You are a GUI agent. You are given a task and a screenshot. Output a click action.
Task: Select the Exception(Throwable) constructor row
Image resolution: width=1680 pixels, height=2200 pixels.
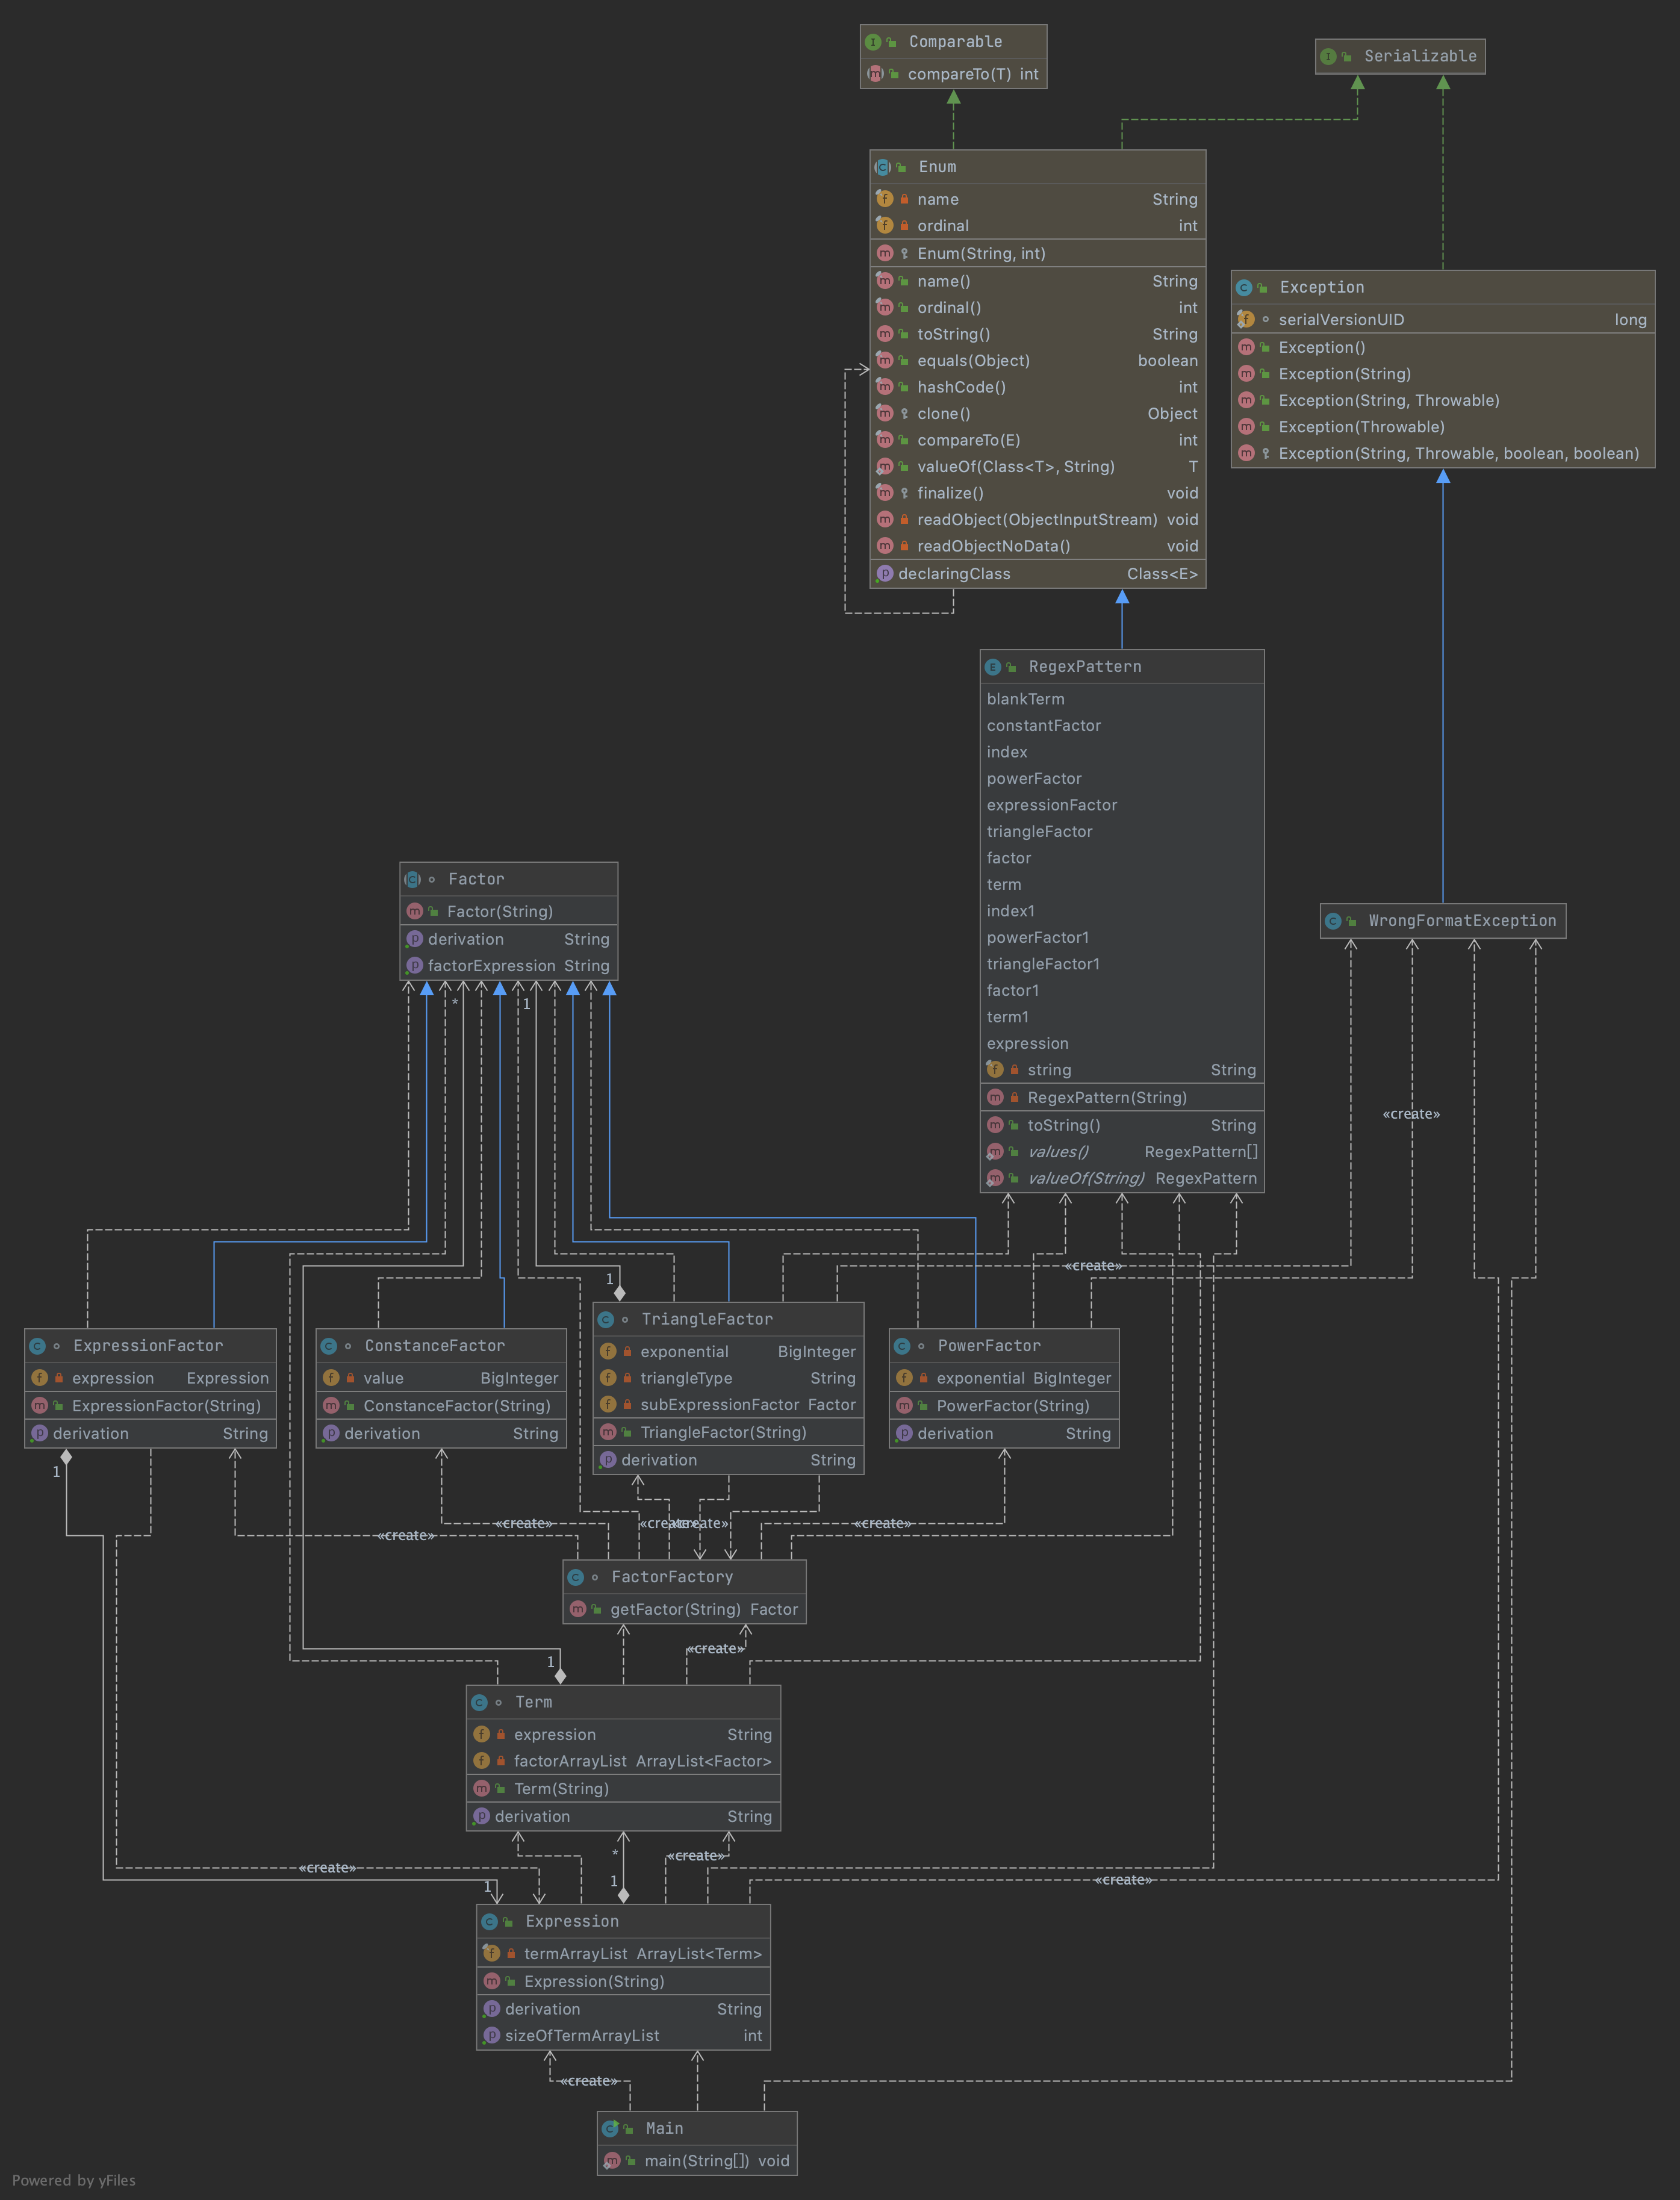[1361, 428]
